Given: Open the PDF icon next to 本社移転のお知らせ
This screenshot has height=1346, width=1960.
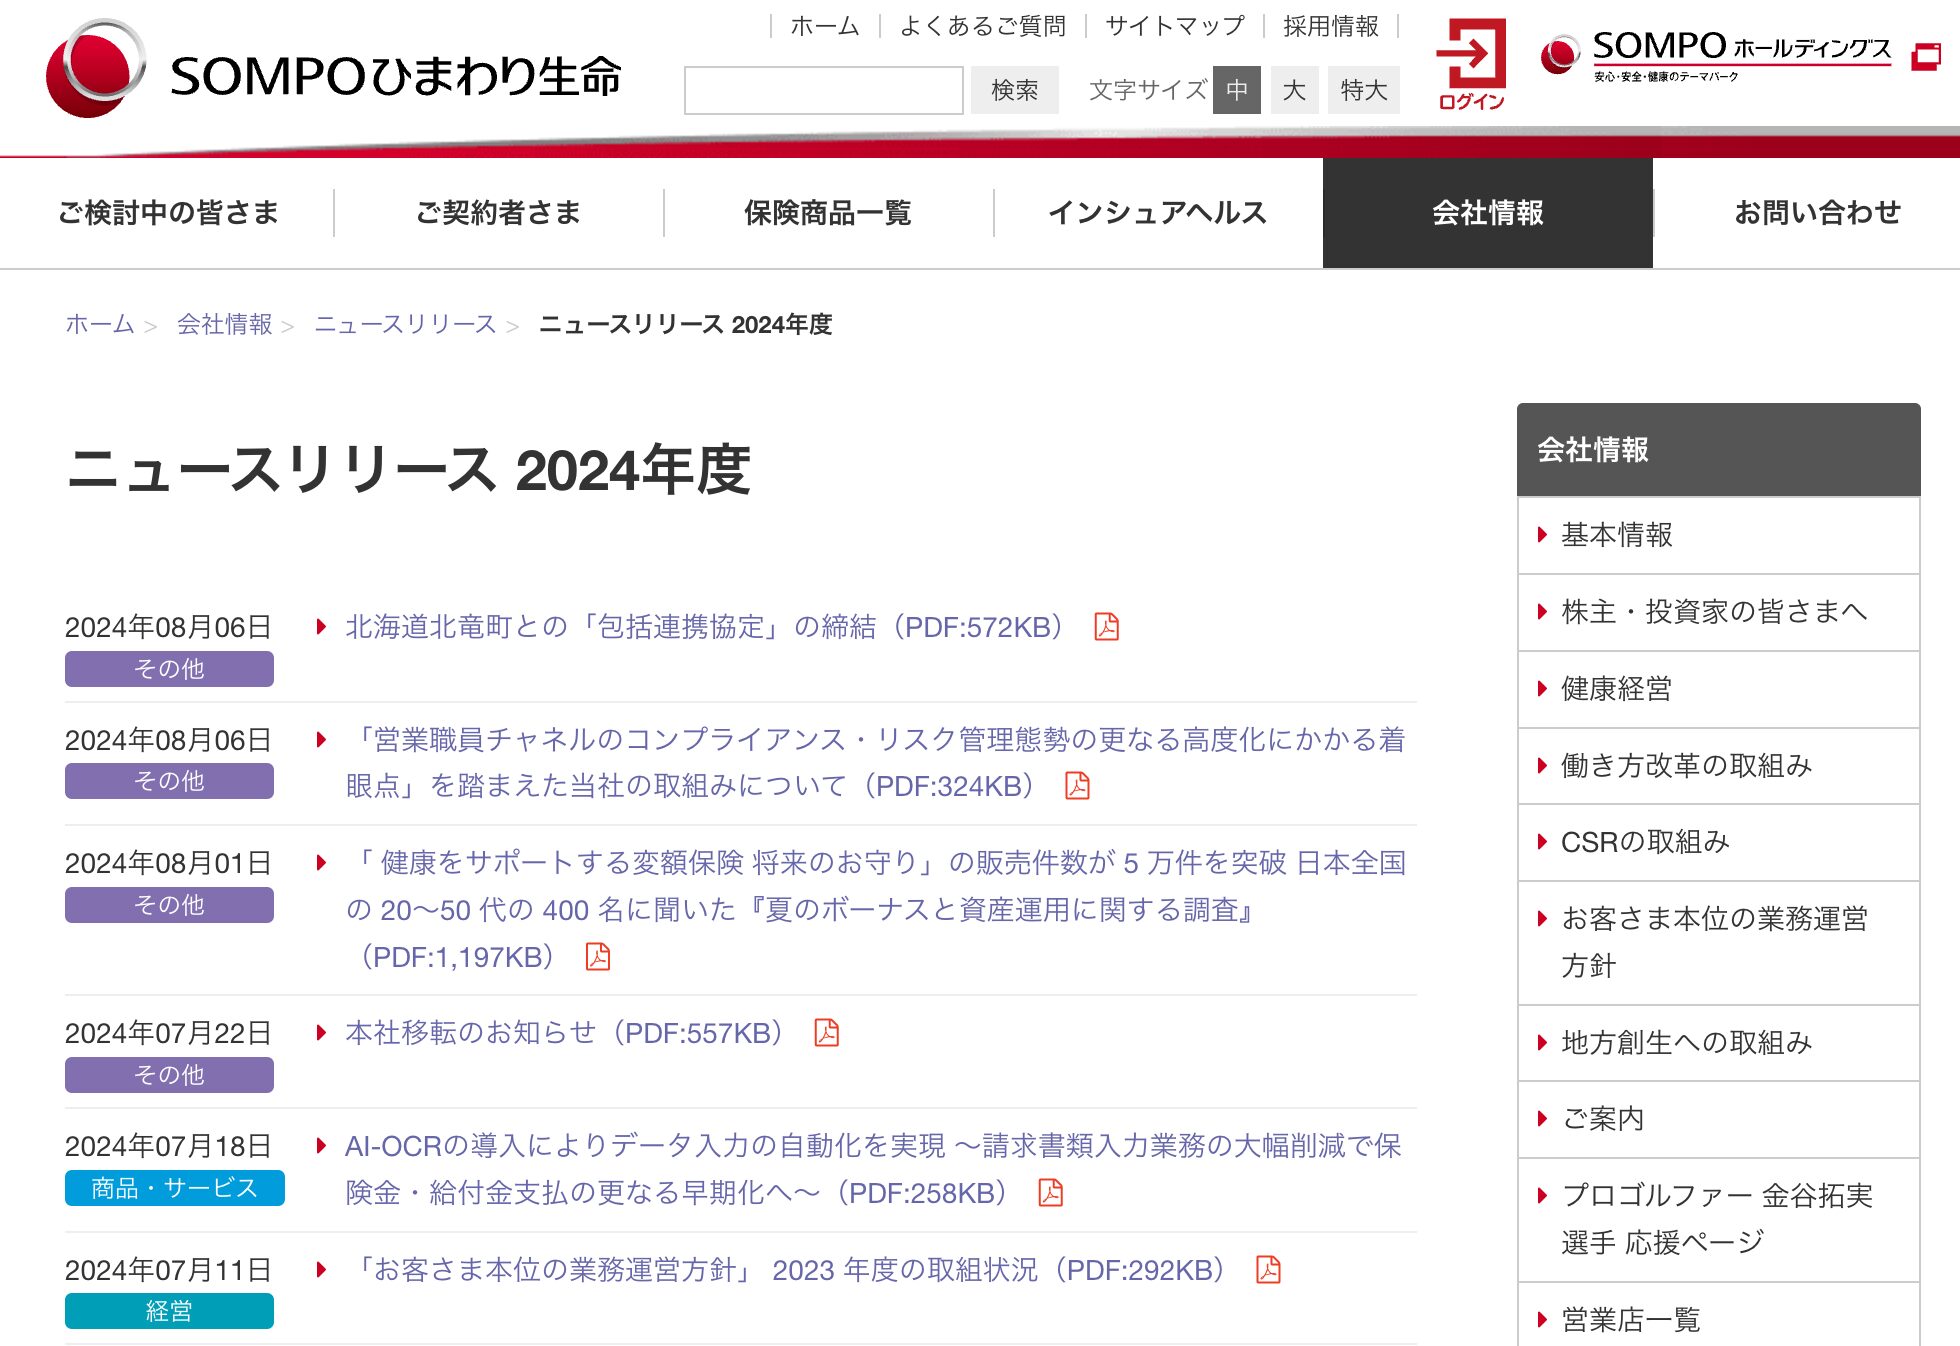Looking at the screenshot, I should coord(826,1033).
